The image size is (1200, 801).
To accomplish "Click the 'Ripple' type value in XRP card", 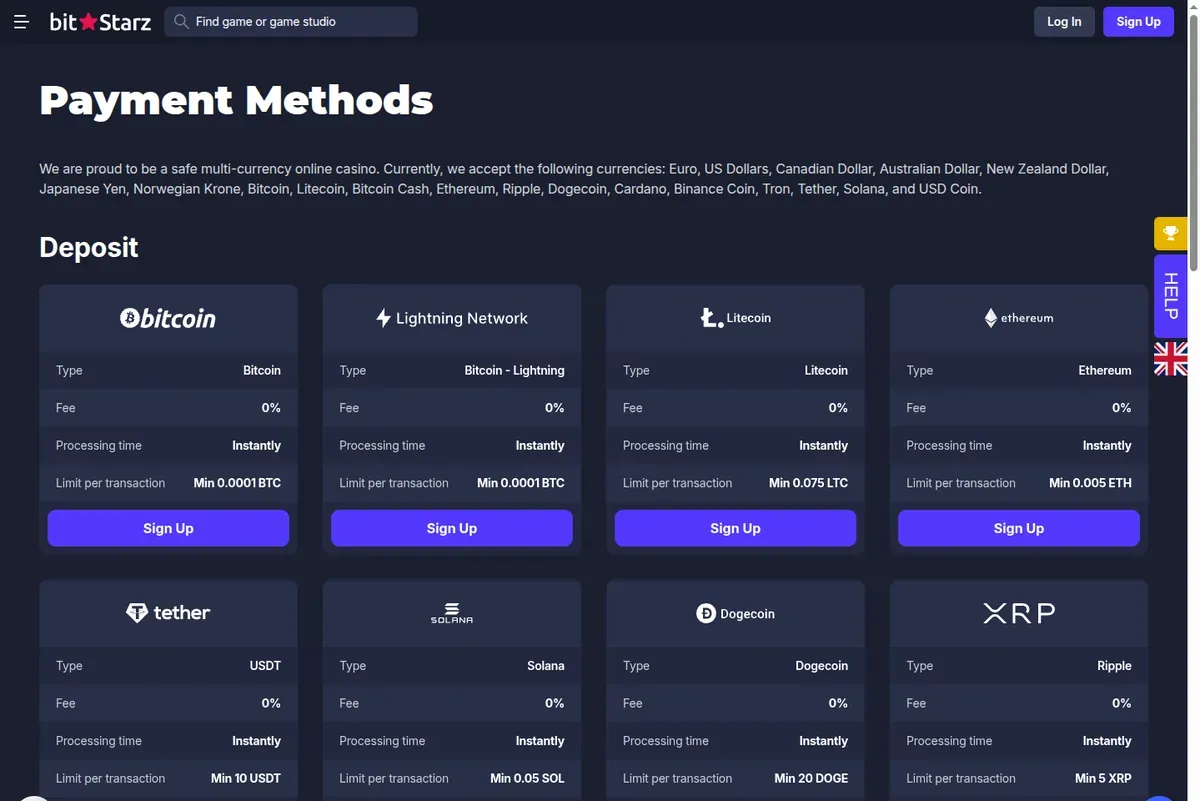I will click(1114, 666).
